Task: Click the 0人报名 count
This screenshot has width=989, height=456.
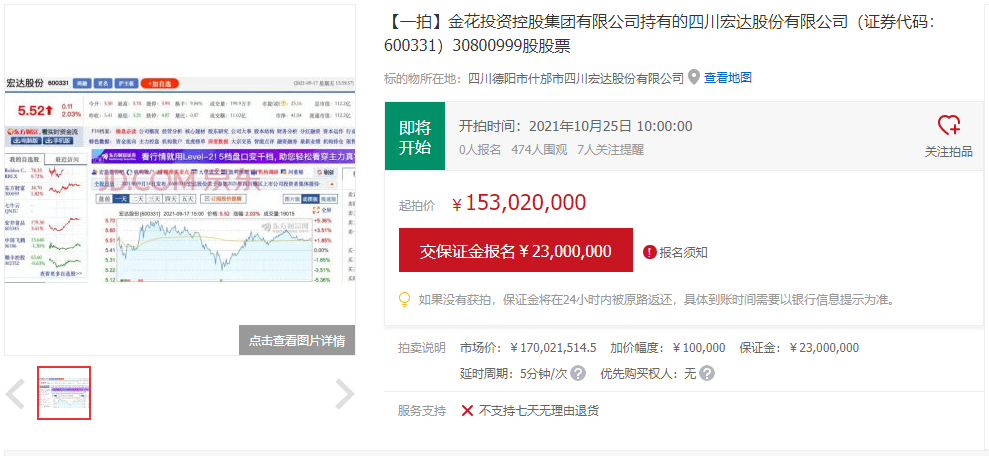Action: 479,149
